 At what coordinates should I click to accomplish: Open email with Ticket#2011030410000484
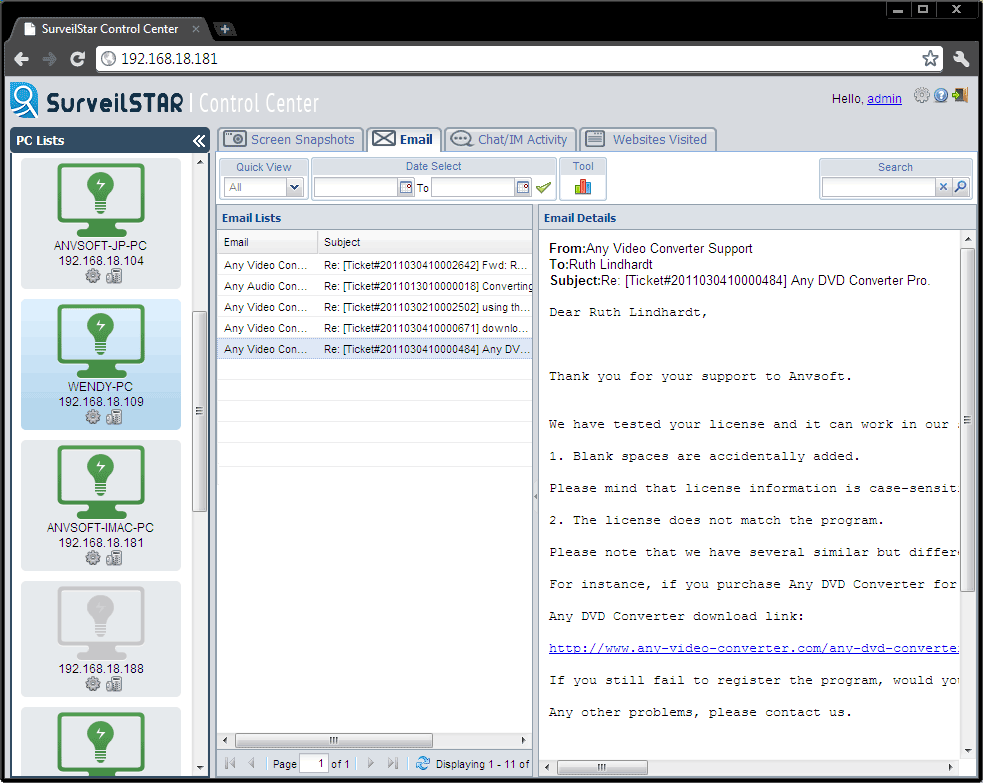point(375,349)
